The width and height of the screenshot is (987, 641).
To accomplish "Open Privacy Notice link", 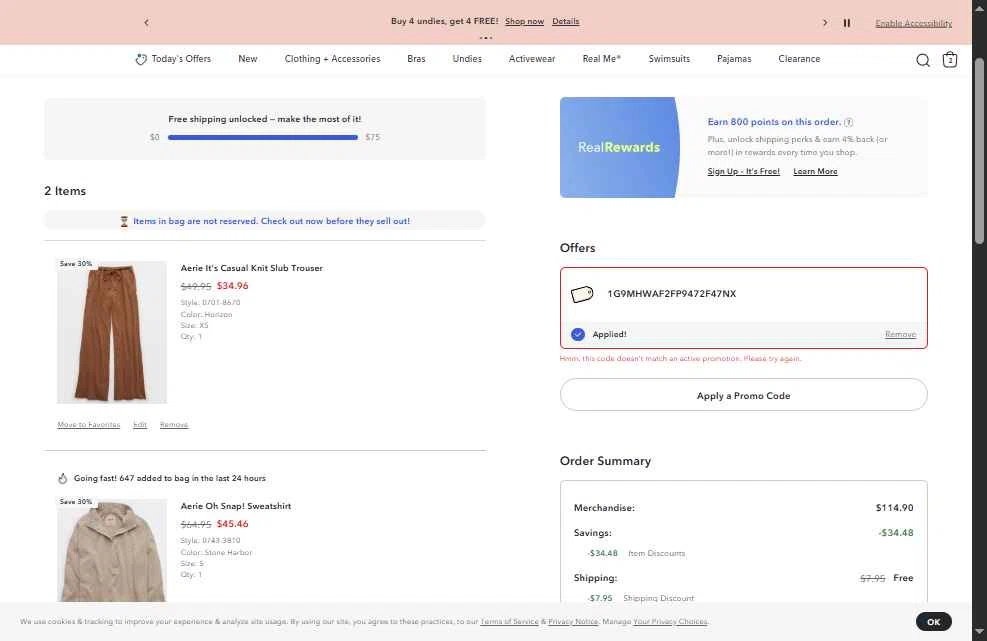I will (573, 621).
